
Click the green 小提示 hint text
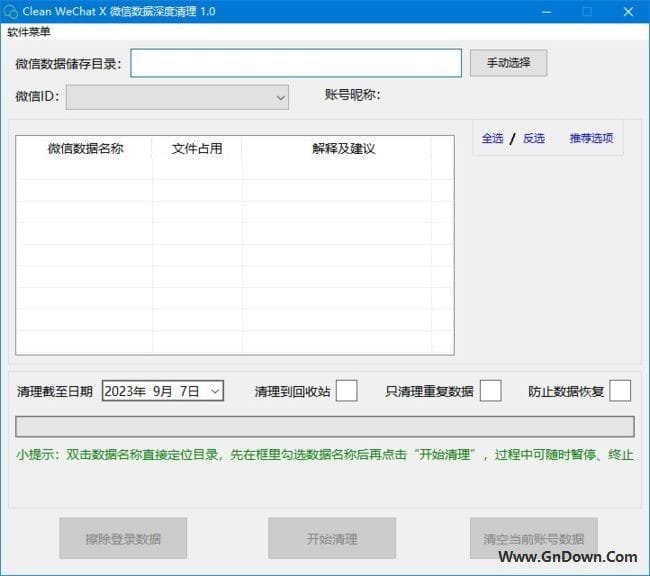[325, 454]
